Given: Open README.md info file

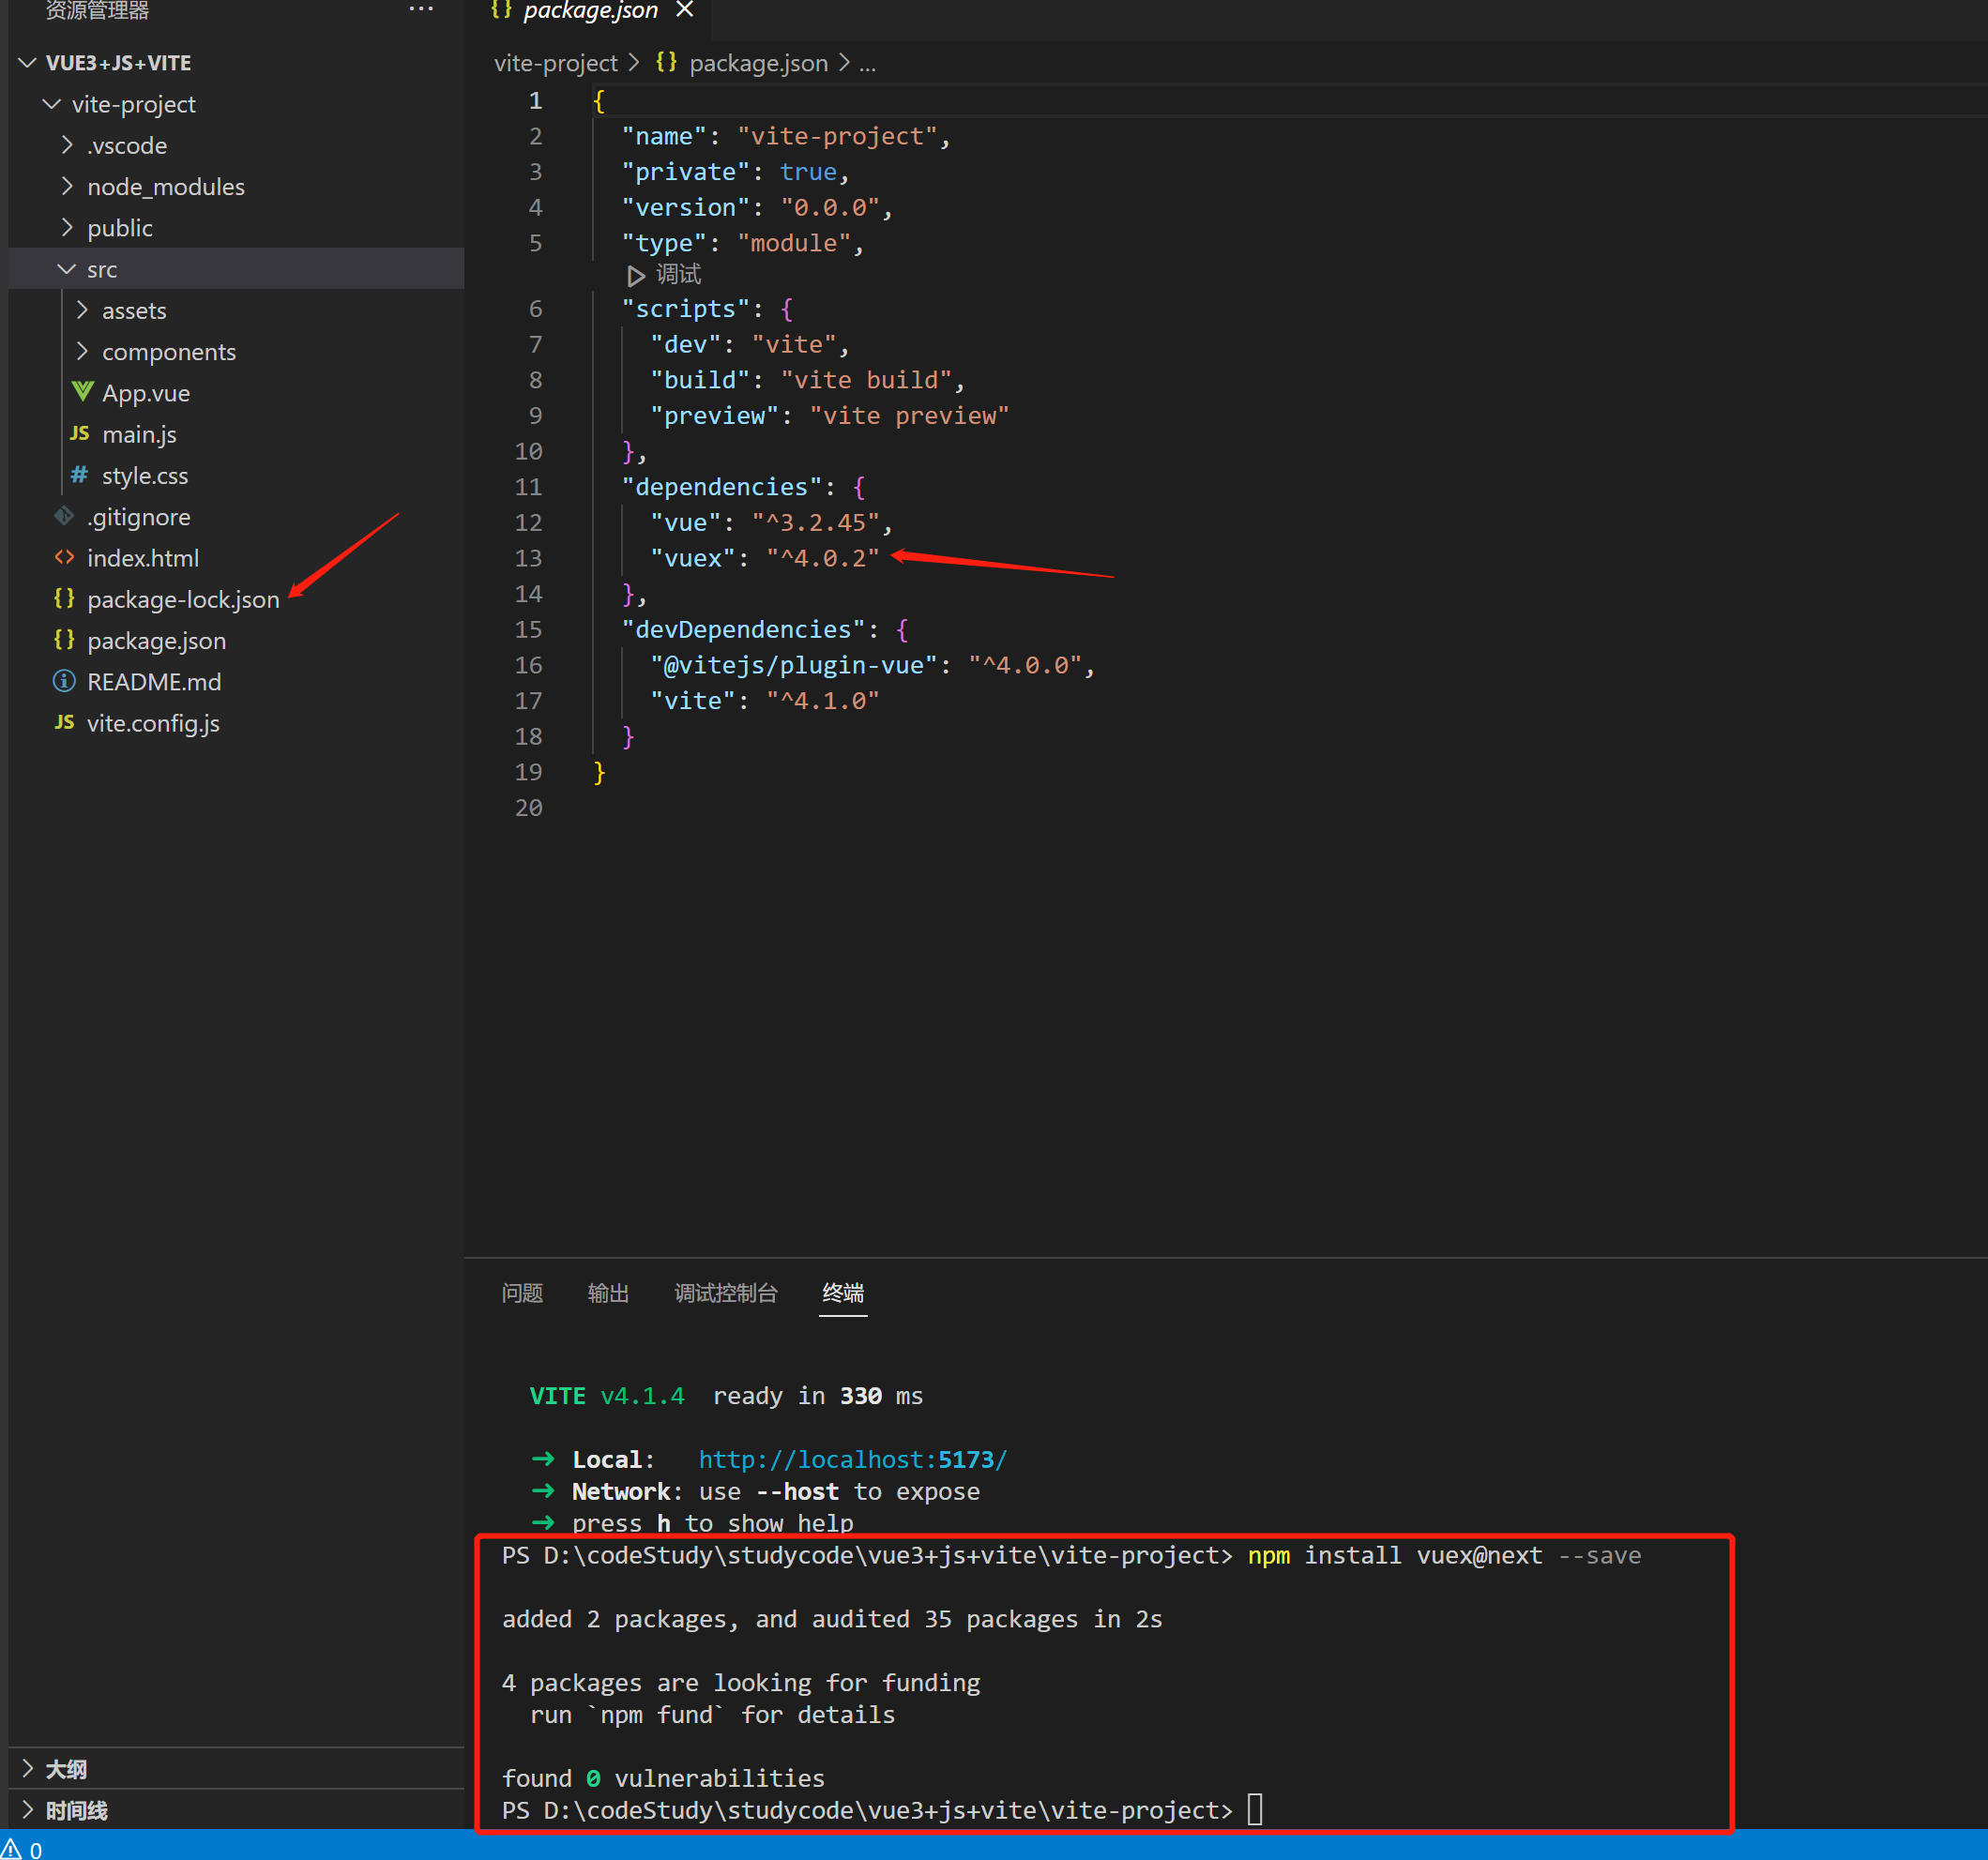Looking at the screenshot, I should tap(153, 682).
